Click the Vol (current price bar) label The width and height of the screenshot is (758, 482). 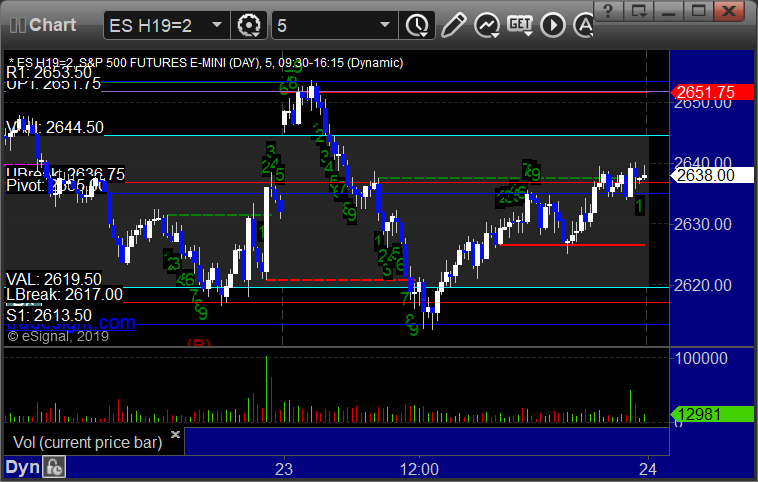[x=87, y=442]
